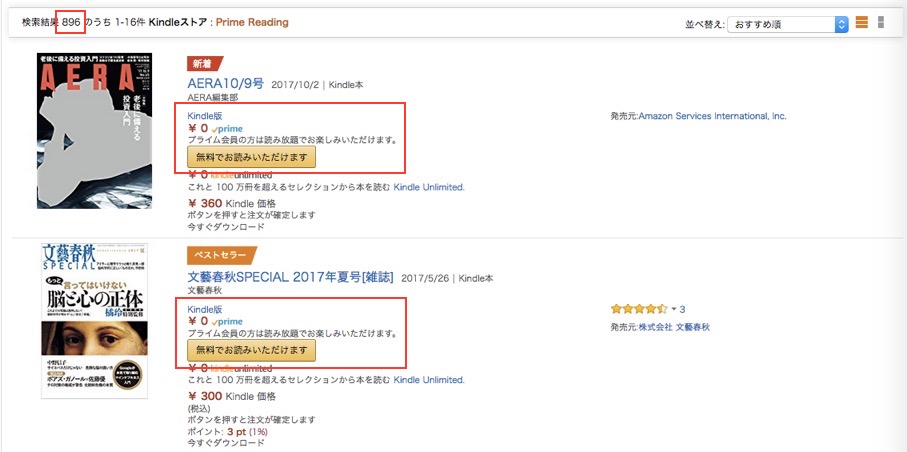
Task: Click the AERA magazine cover thumbnail
Action: pos(94,131)
